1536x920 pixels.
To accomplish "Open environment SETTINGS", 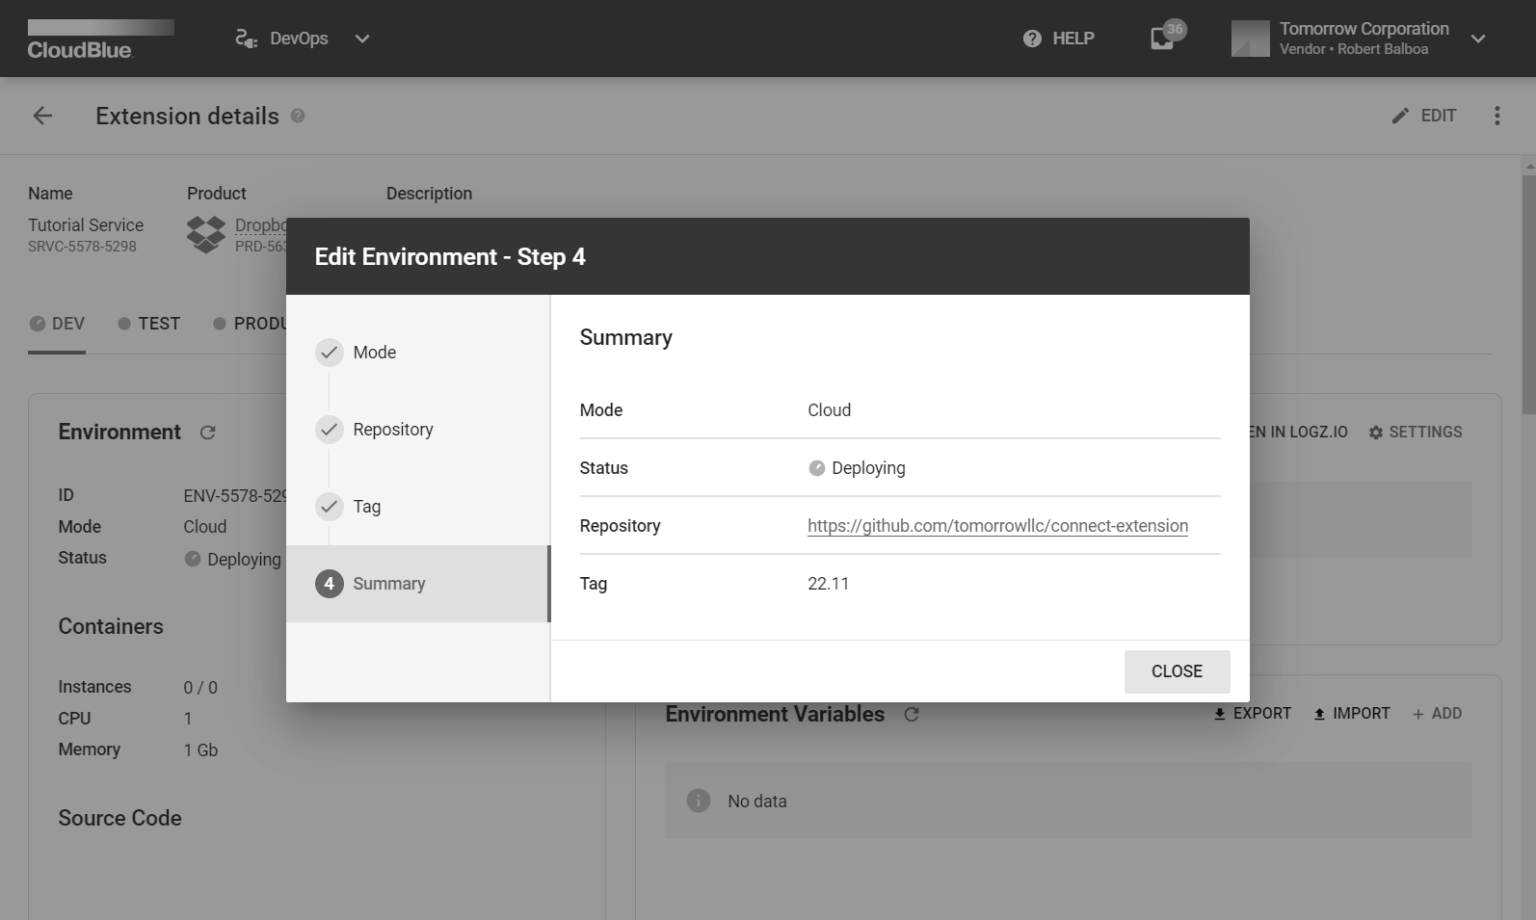I will pyautogui.click(x=1415, y=432).
